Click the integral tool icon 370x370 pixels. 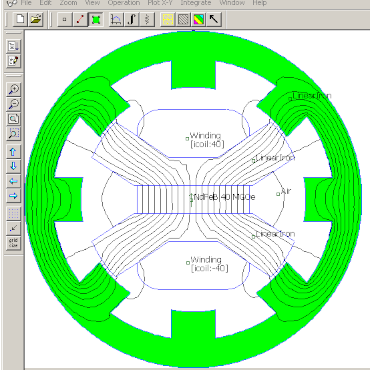[x=132, y=19]
